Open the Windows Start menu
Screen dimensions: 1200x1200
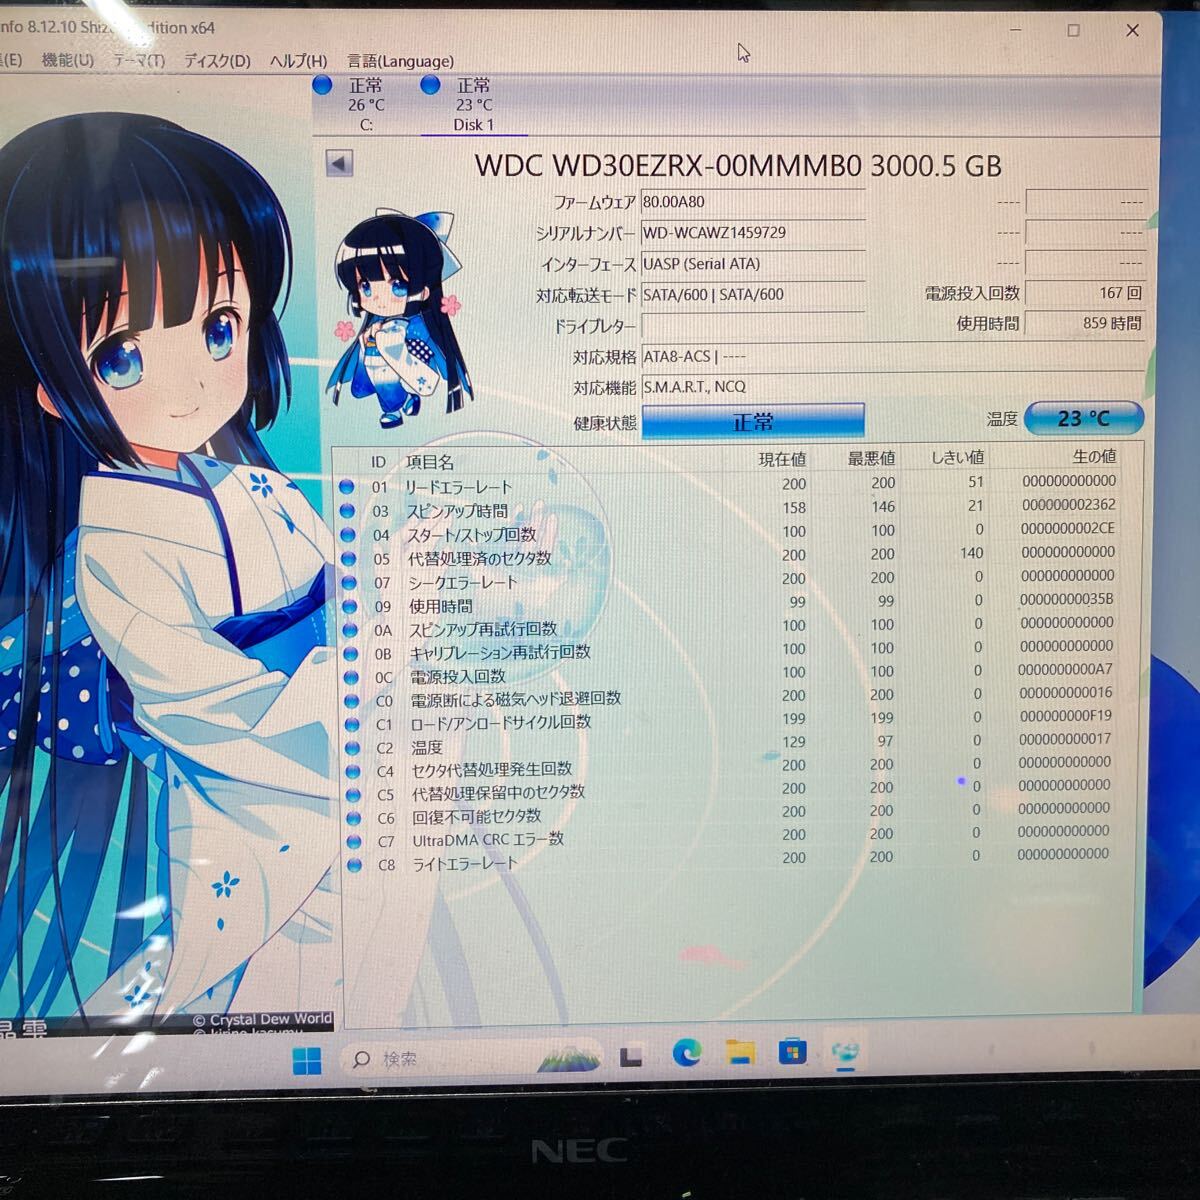coord(307,1059)
